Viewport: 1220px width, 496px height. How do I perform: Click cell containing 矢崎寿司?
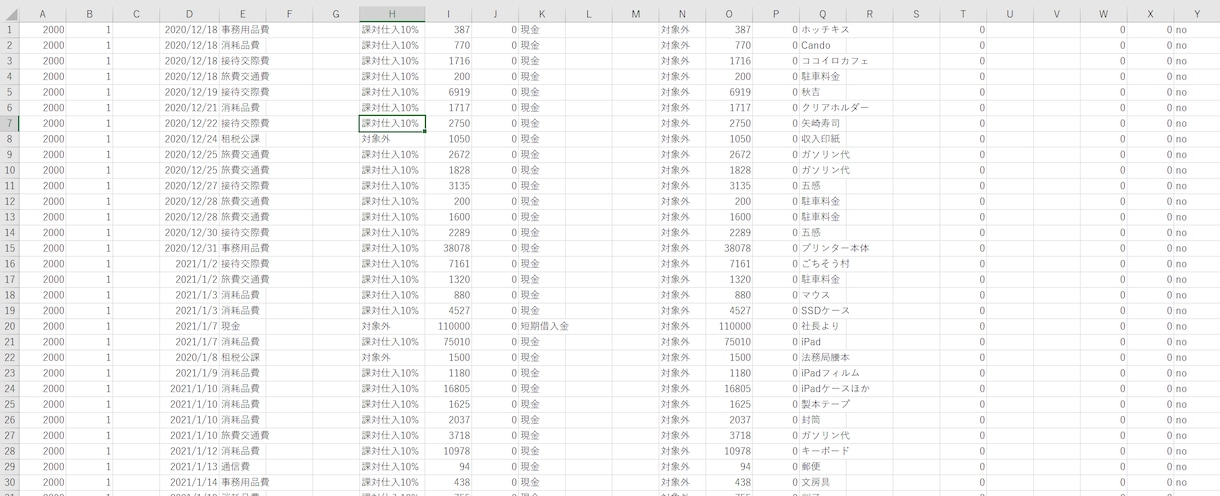point(823,123)
